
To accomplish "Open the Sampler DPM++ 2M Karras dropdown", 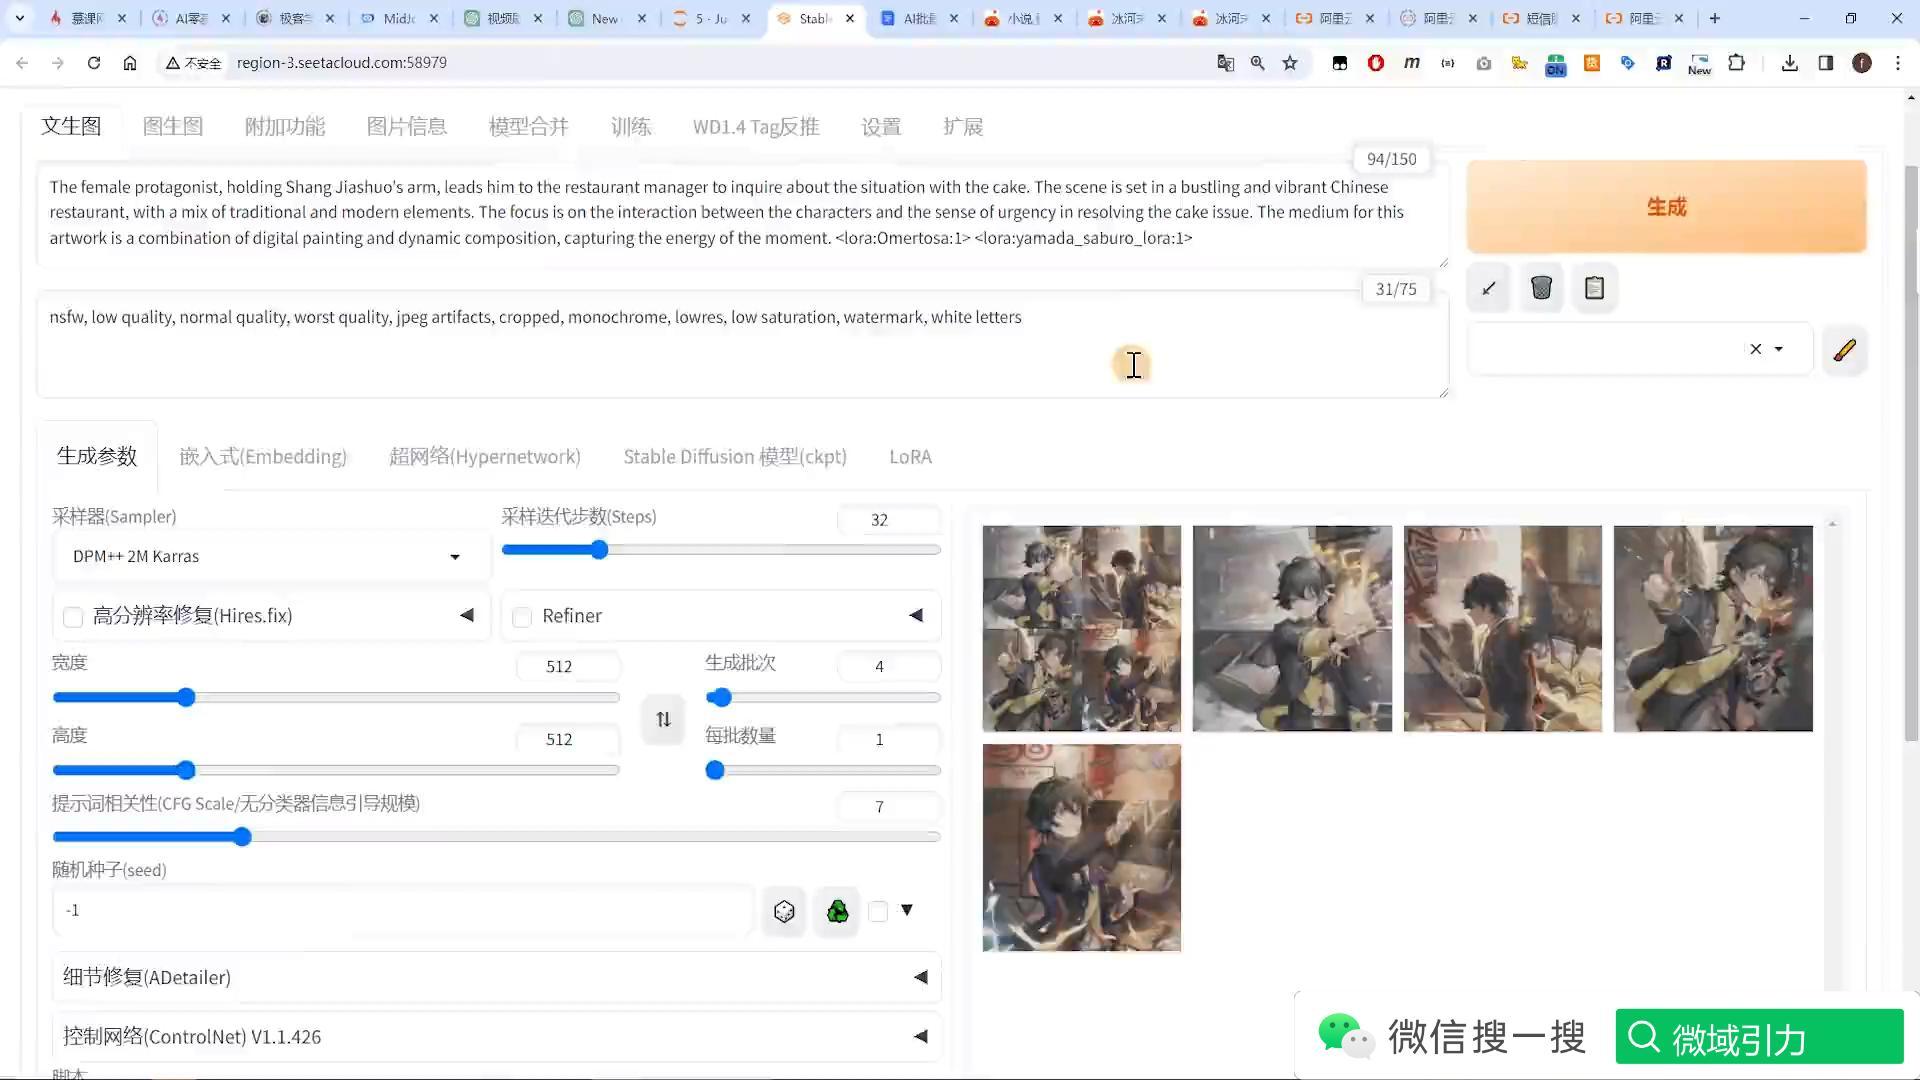I will tap(270, 556).
